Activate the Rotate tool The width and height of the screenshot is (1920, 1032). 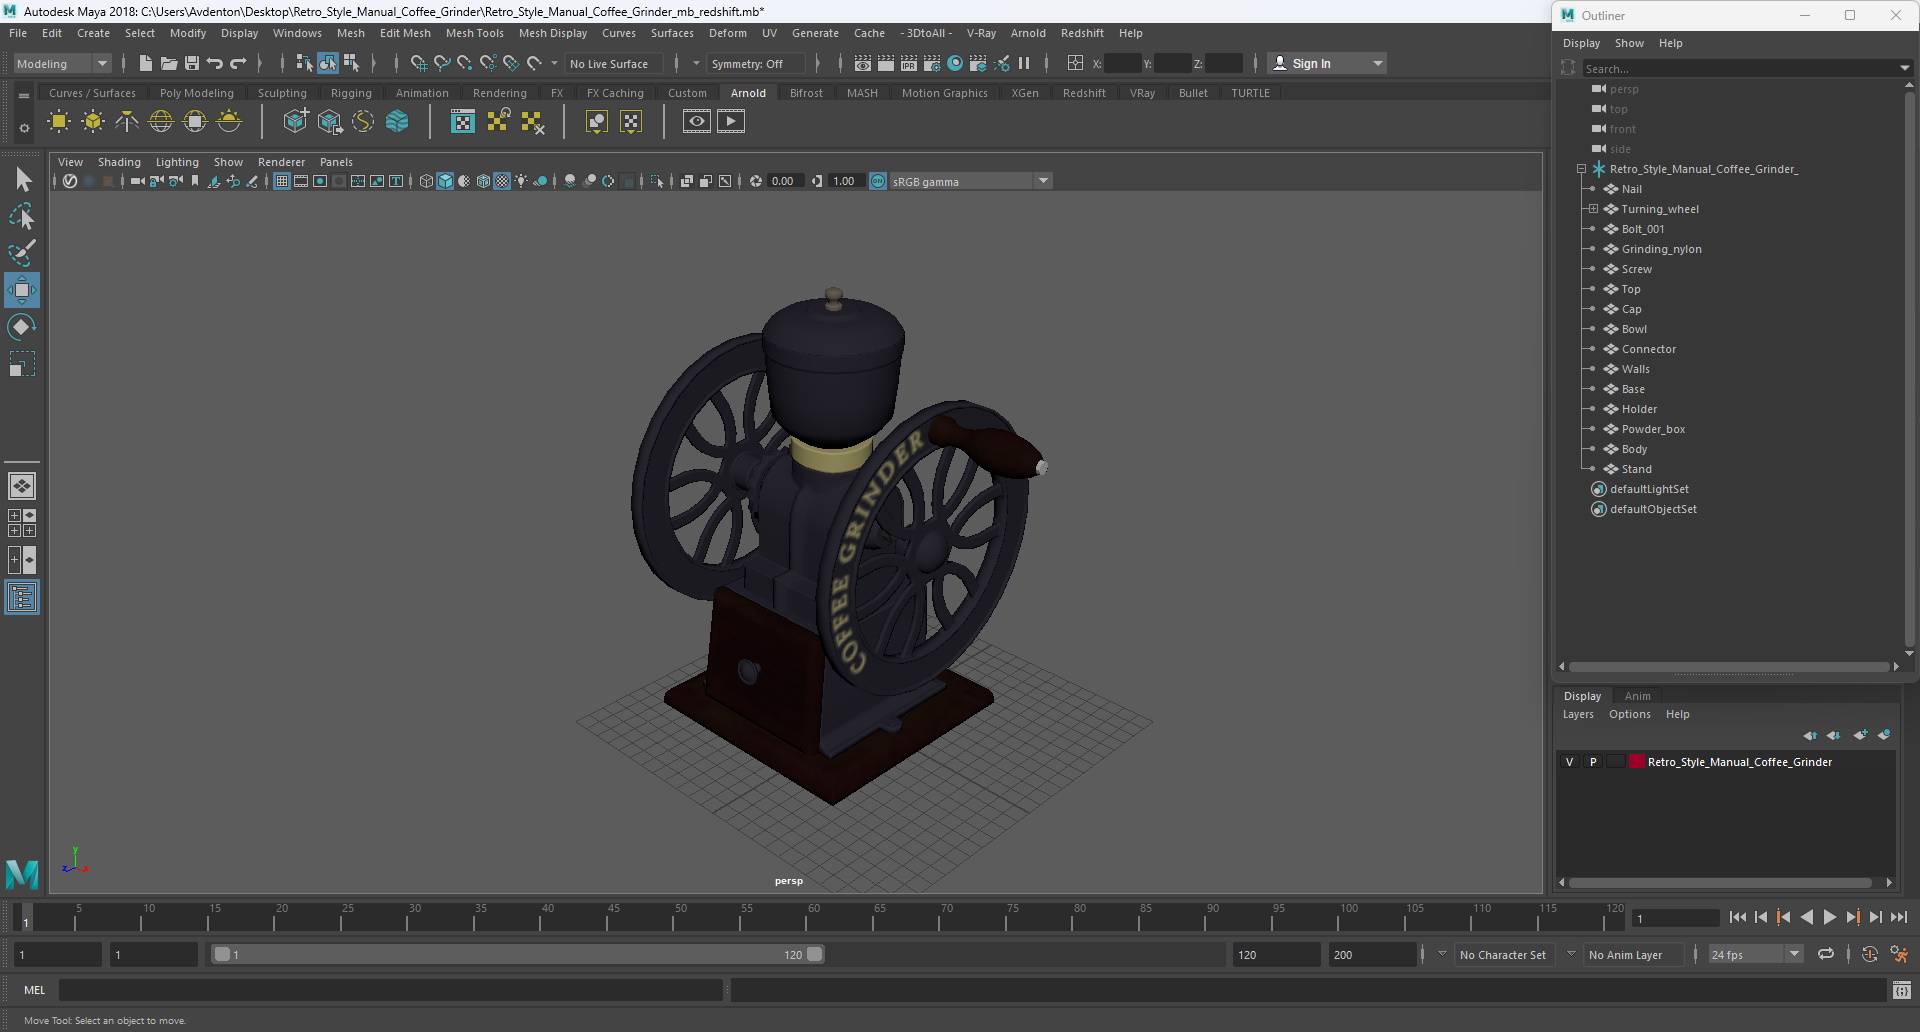coord(22,327)
